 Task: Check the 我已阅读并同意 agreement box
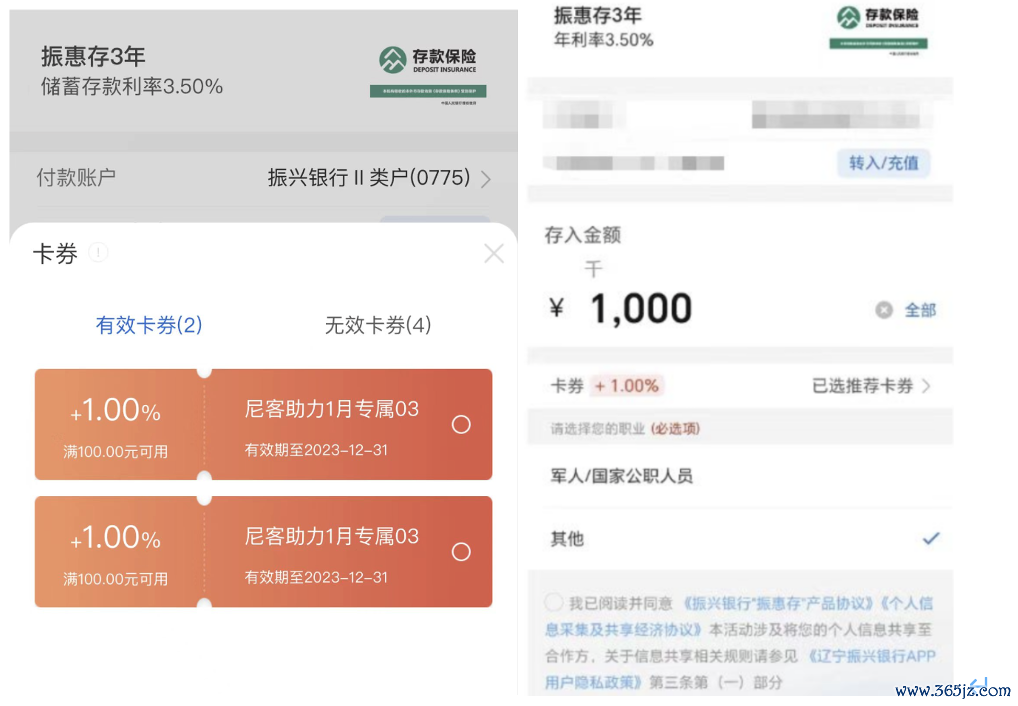(554, 602)
